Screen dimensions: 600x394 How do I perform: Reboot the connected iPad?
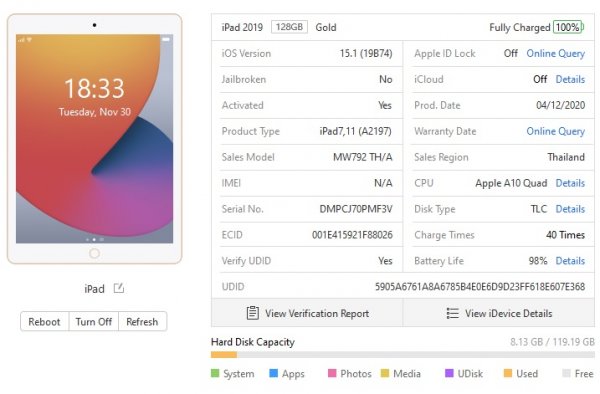44,322
